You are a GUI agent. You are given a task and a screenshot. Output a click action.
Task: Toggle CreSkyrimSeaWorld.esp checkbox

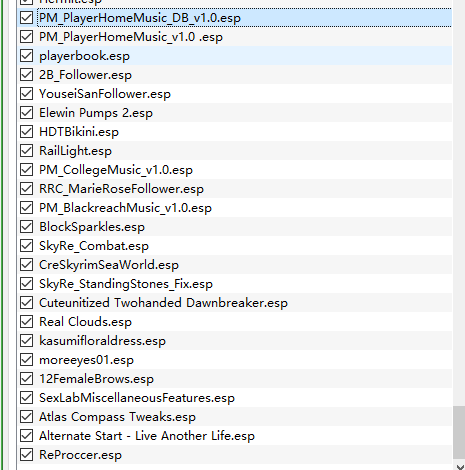26,265
